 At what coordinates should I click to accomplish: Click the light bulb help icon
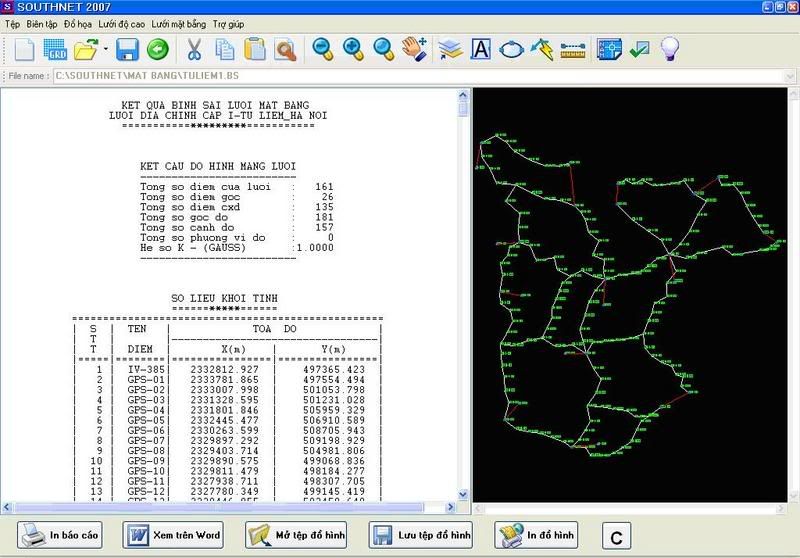(669, 49)
